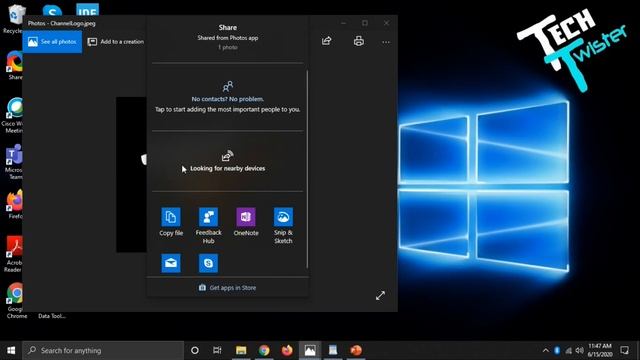Open Firefox from taskbar
Screen dimensions: 640x360
click(287, 350)
